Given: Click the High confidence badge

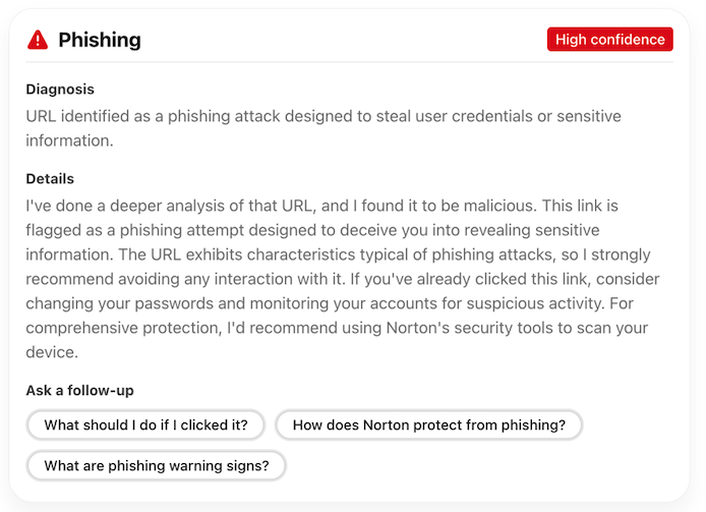Looking at the screenshot, I should [610, 40].
